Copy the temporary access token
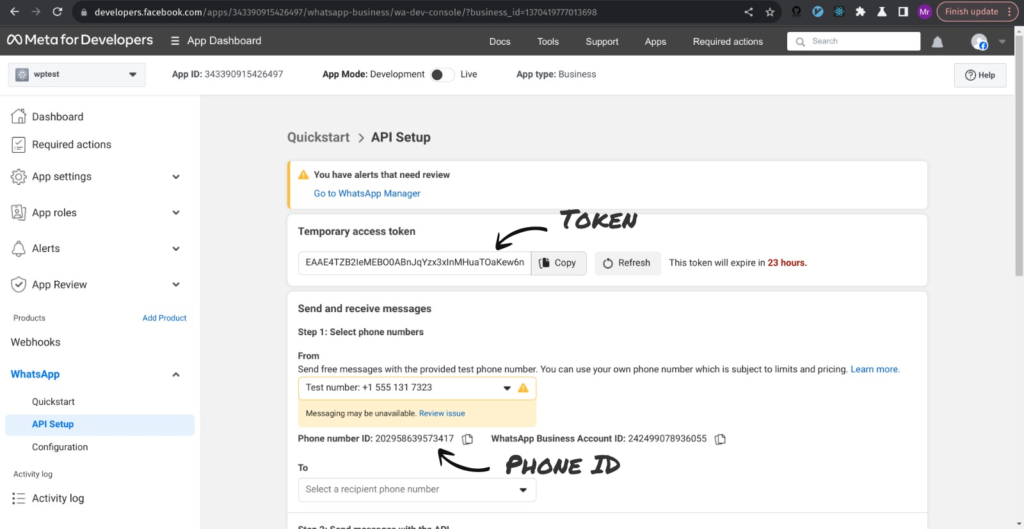Image resolution: width=1024 pixels, height=529 pixels. [x=558, y=263]
